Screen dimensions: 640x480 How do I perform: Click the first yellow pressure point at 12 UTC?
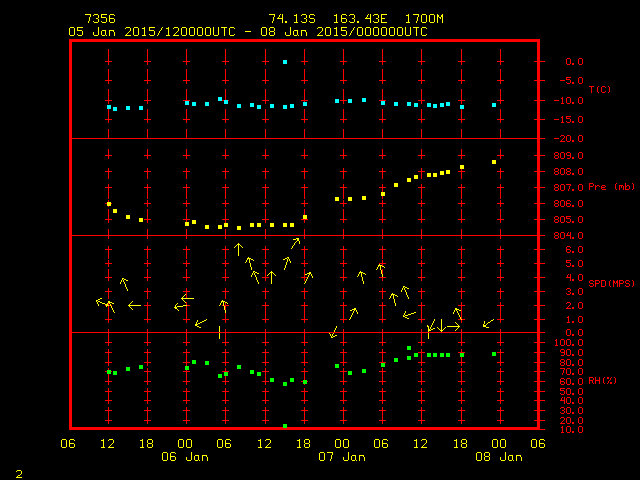[x=109, y=204]
